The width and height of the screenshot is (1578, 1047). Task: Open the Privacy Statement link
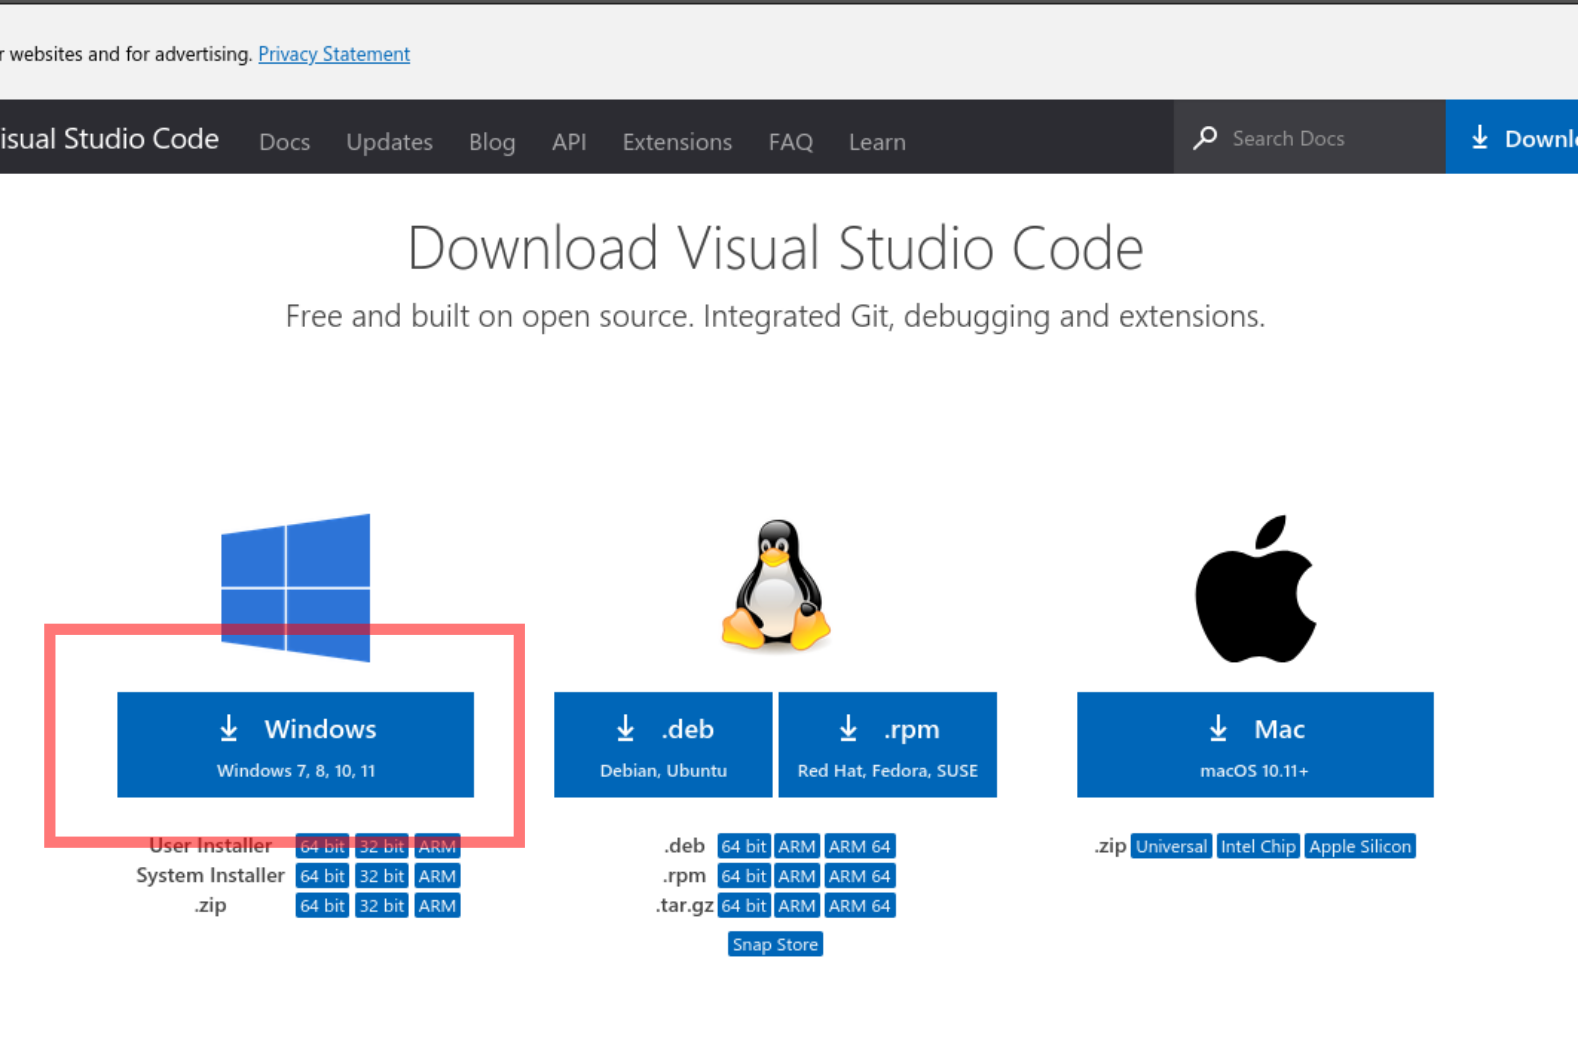point(334,54)
